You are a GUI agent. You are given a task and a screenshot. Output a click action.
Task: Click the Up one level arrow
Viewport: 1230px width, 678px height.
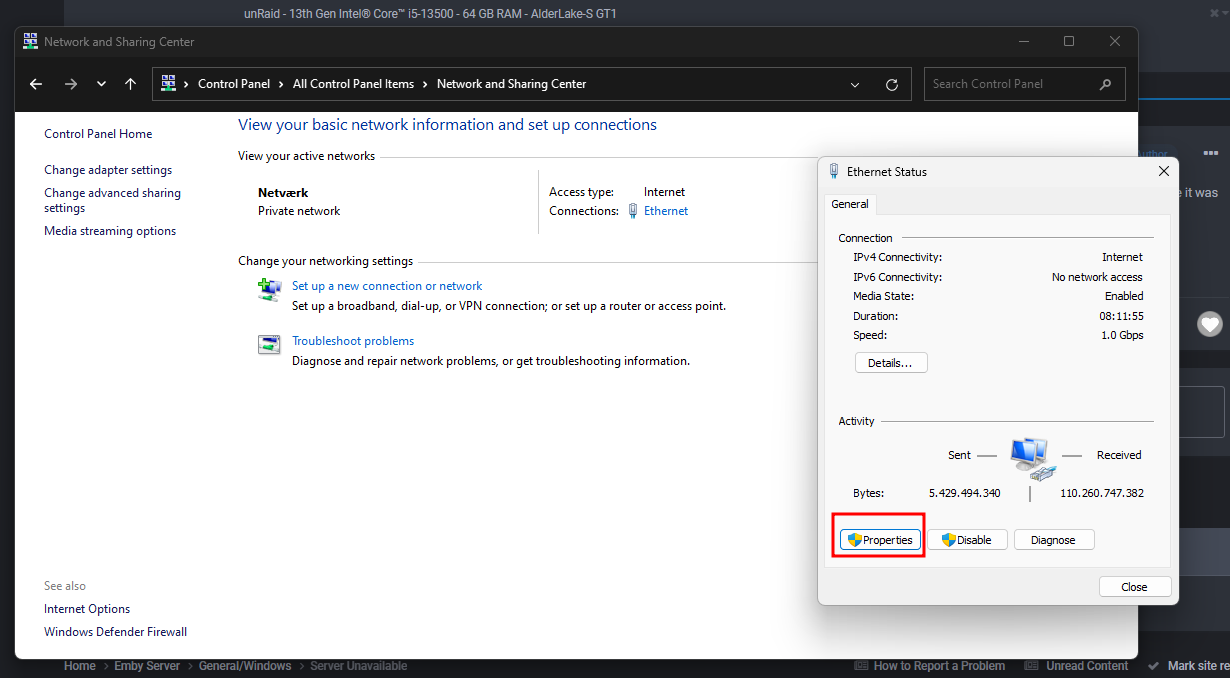pos(130,84)
